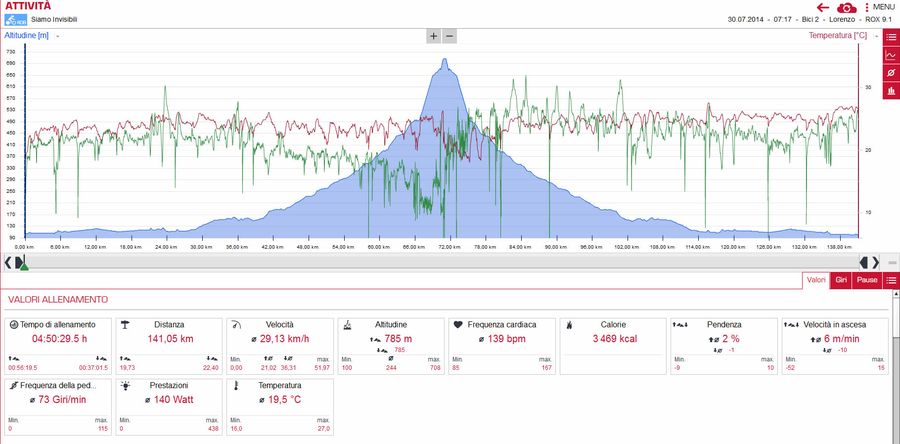The image size is (900, 444).
Task: Click the clock icon on Tempo di allenamento
Action: (x=14, y=325)
